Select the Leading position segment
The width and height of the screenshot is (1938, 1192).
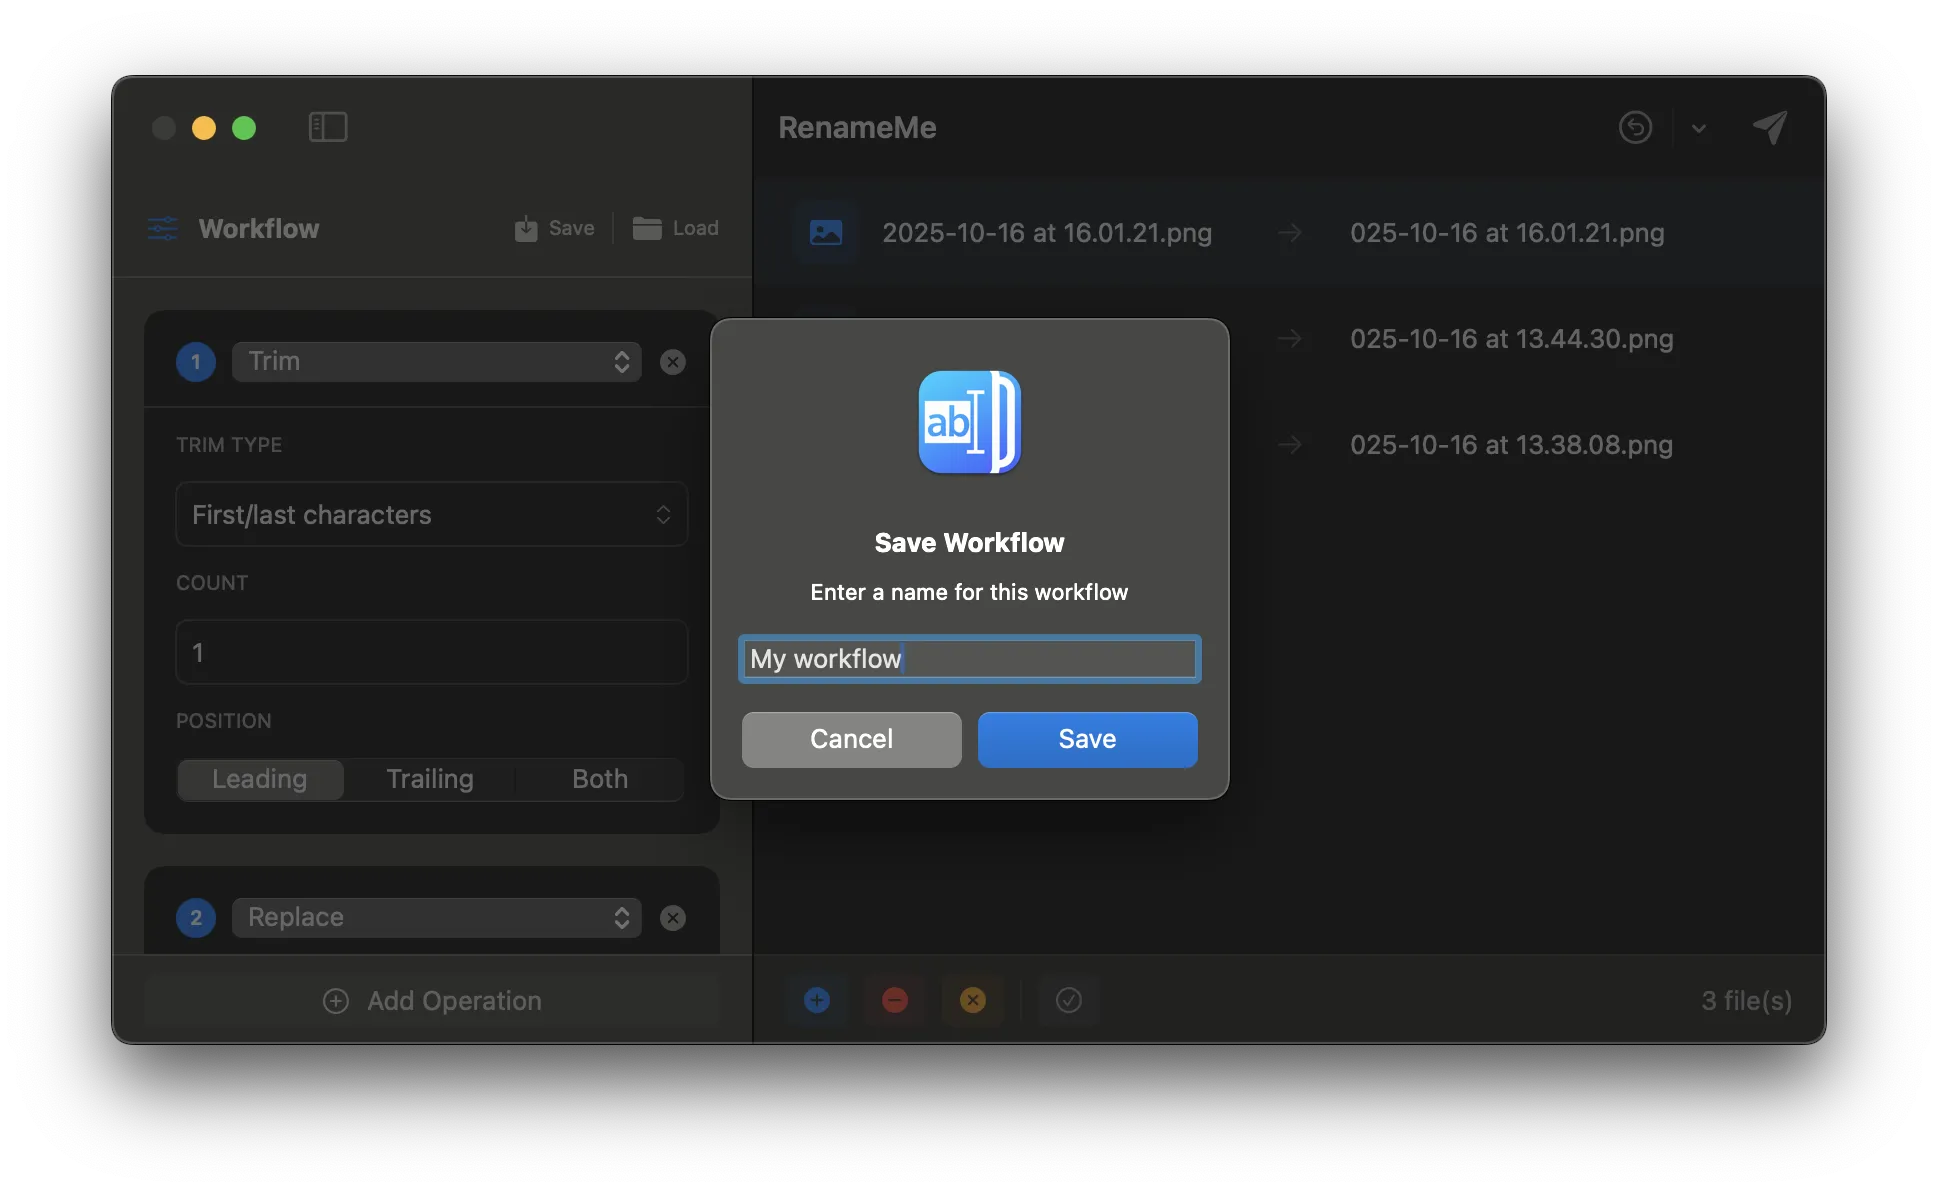tap(260, 779)
